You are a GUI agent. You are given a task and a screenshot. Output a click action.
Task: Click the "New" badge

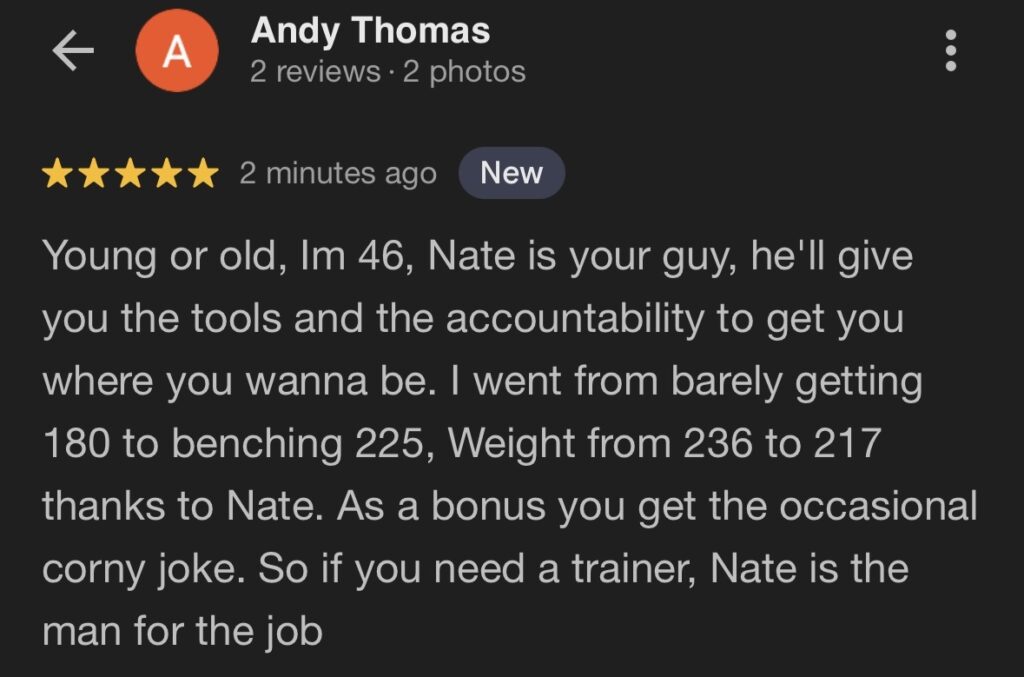[511, 173]
